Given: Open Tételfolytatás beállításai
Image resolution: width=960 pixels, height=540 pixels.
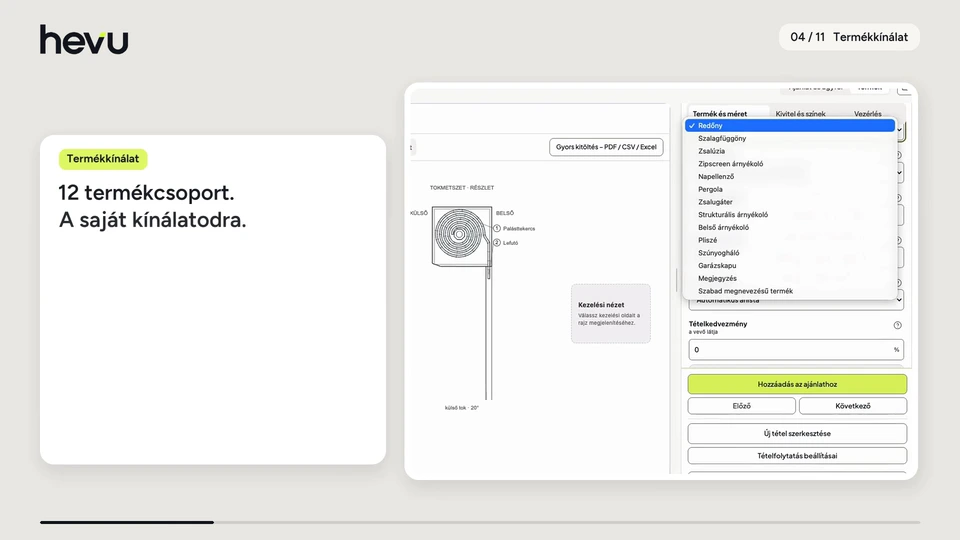Looking at the screenshot, I should point(797,456).
